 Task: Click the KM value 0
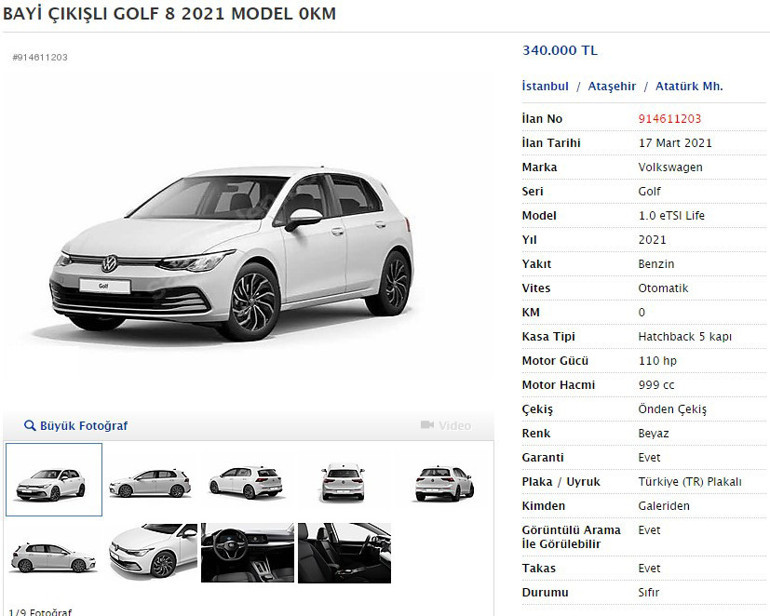641,312
